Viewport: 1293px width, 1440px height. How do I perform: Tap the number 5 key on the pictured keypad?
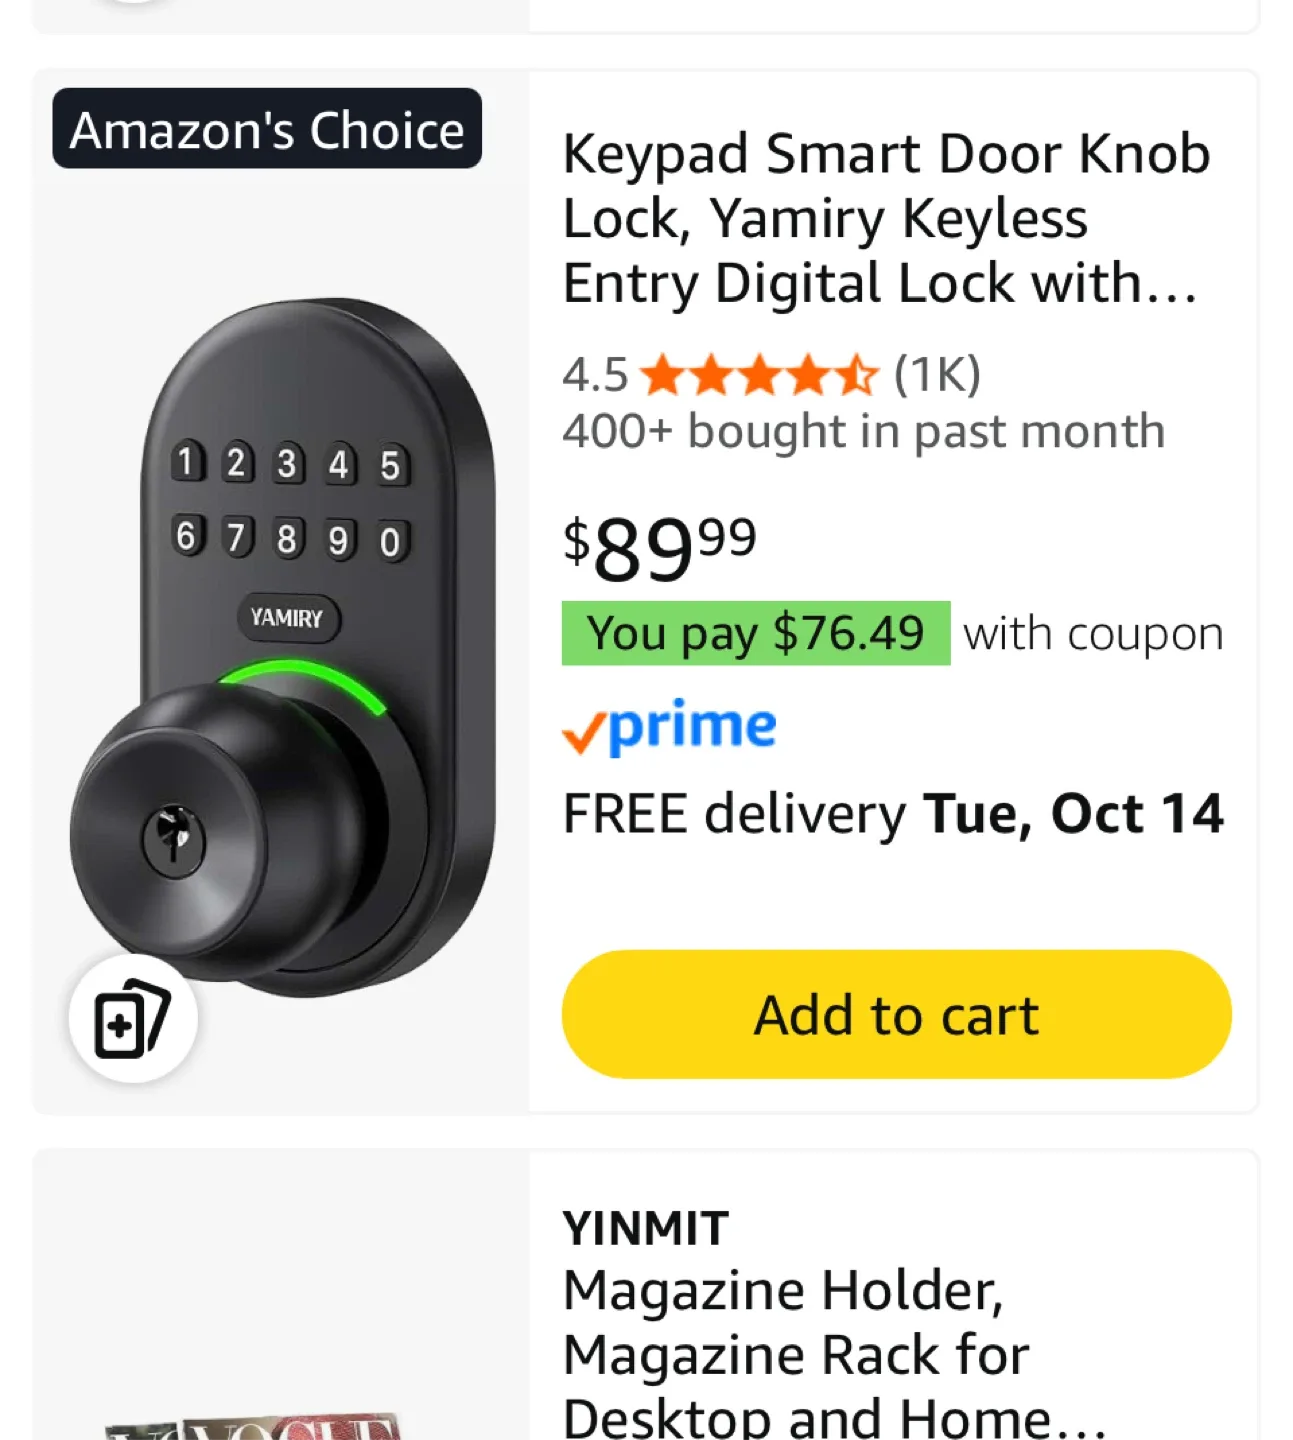coord(390,466)
